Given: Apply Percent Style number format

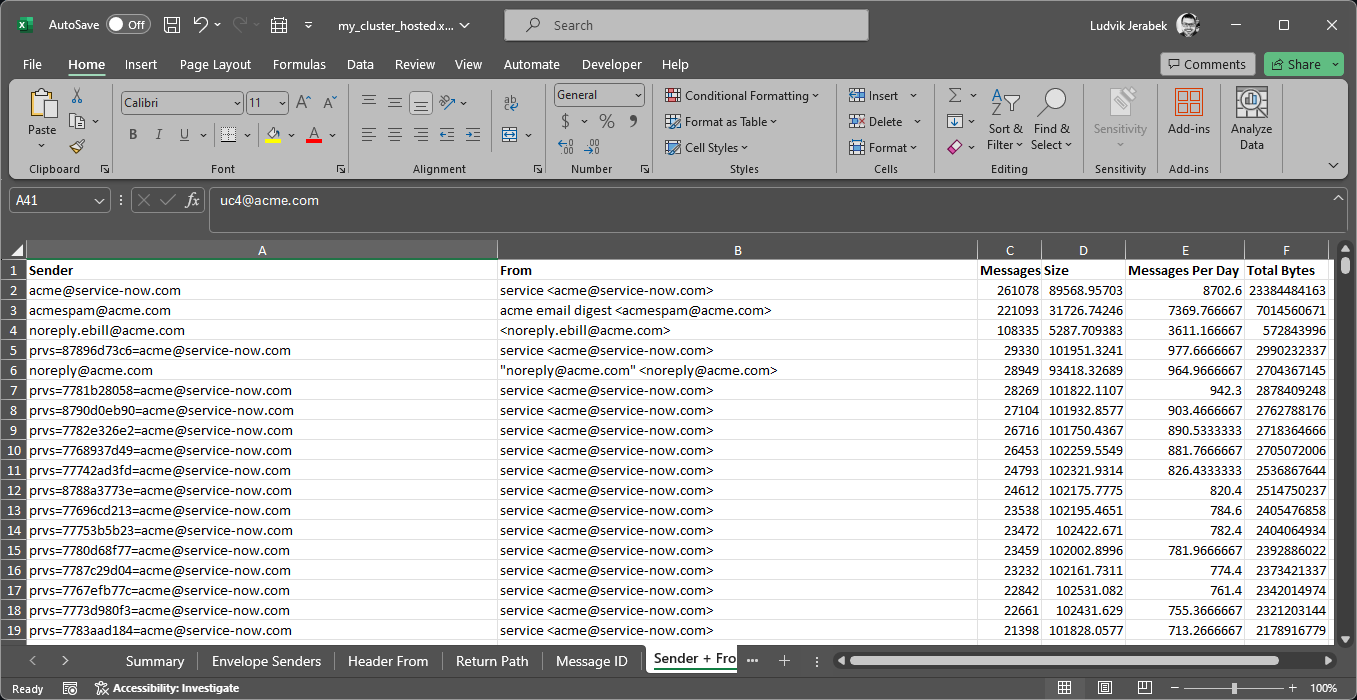Looking at the screenshot, I should (x=607, y=121).
